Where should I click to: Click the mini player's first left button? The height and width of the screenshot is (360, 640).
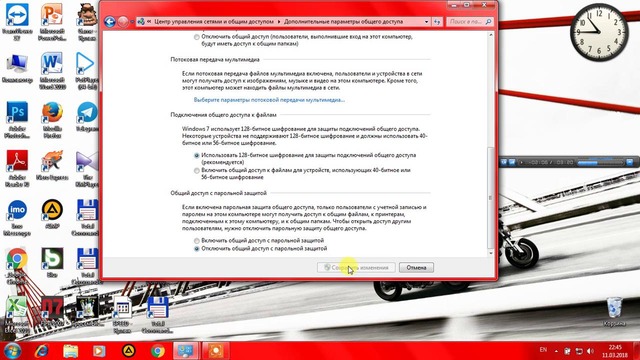pyautogui.click(x=504, y=162)
